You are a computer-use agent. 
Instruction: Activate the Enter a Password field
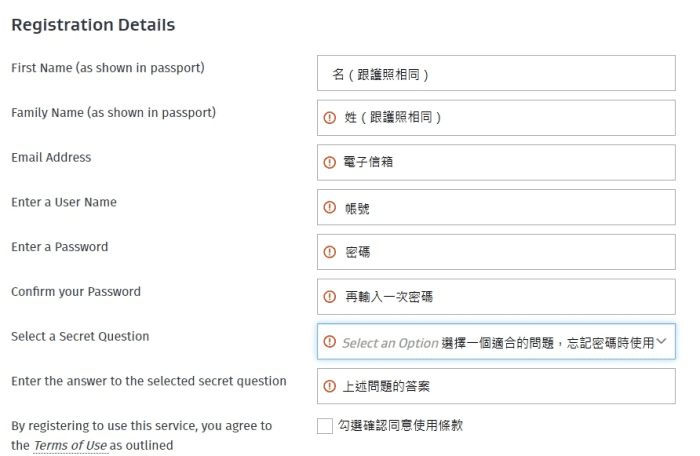coord(496,252)
